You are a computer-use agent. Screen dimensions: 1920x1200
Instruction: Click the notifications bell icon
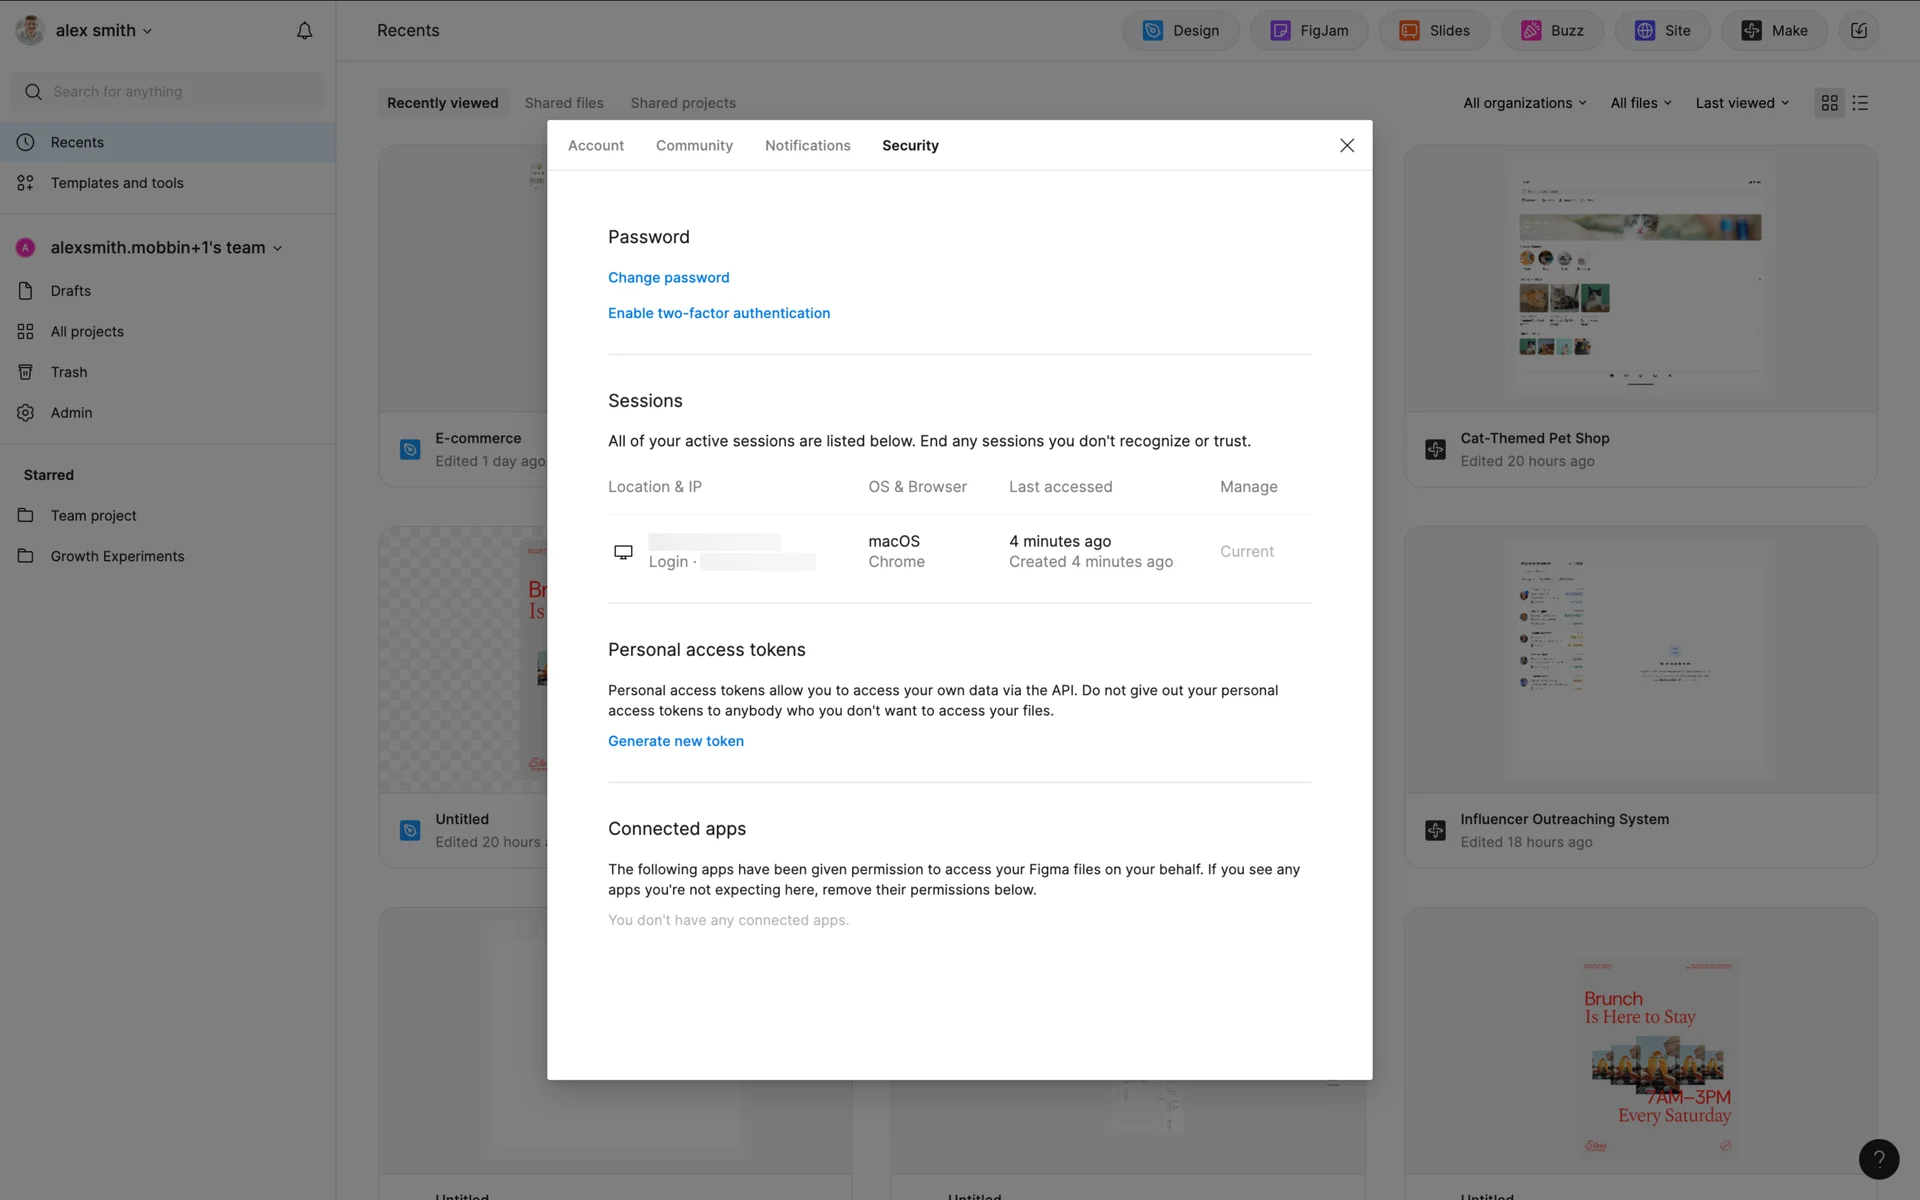coord(304,31)
